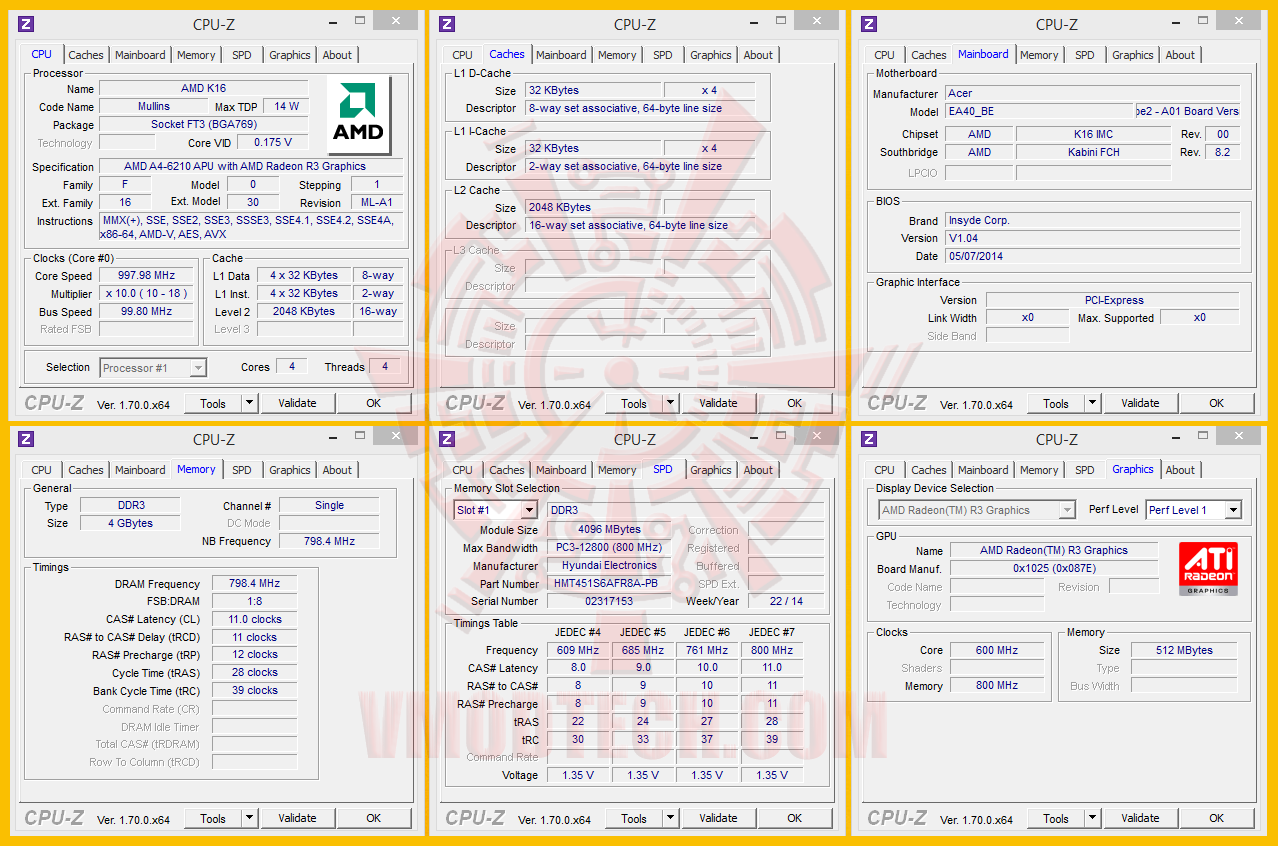Image resolution: width=1278 pixels, height=846 pixels.
Task: Click the CPU-Z title icon in Caches window
Action: (x=447, y=24)
